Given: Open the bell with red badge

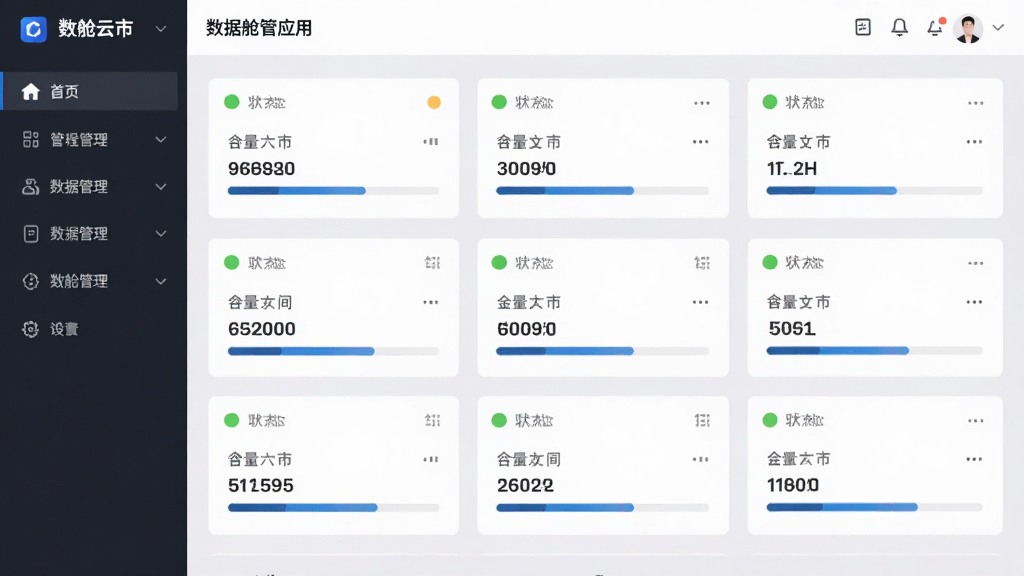Looking at the screenshot, I should (936, 27).
